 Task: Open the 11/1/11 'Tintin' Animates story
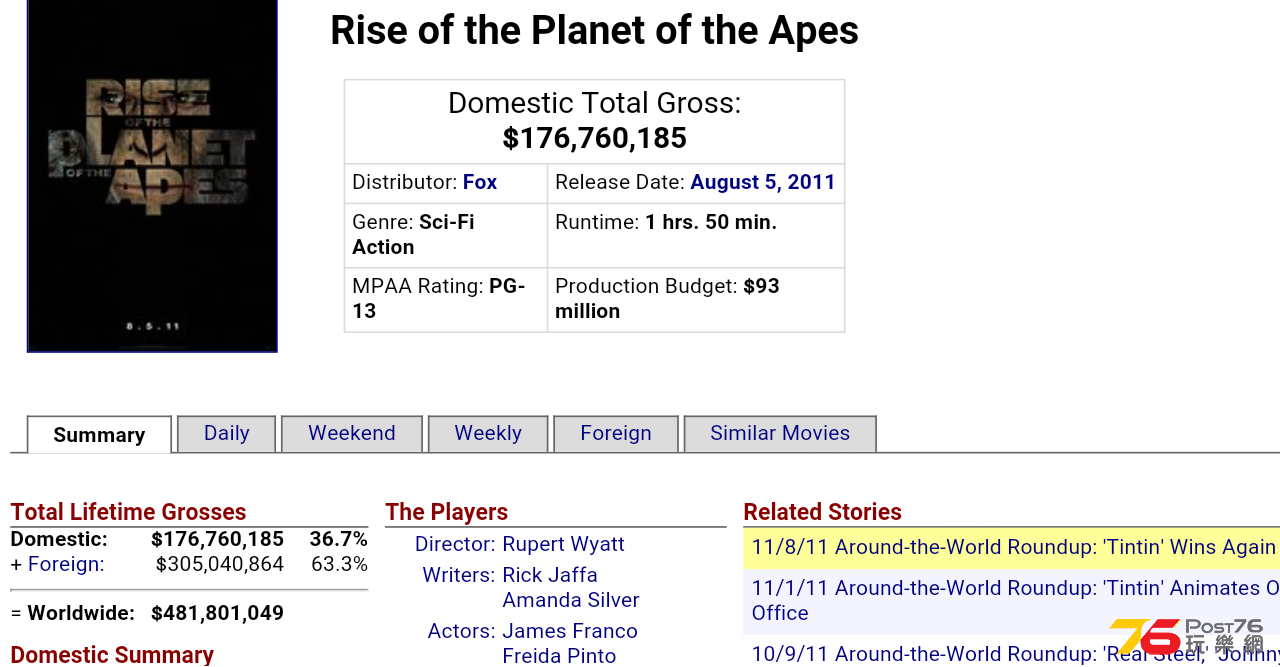pos(1015,600)
